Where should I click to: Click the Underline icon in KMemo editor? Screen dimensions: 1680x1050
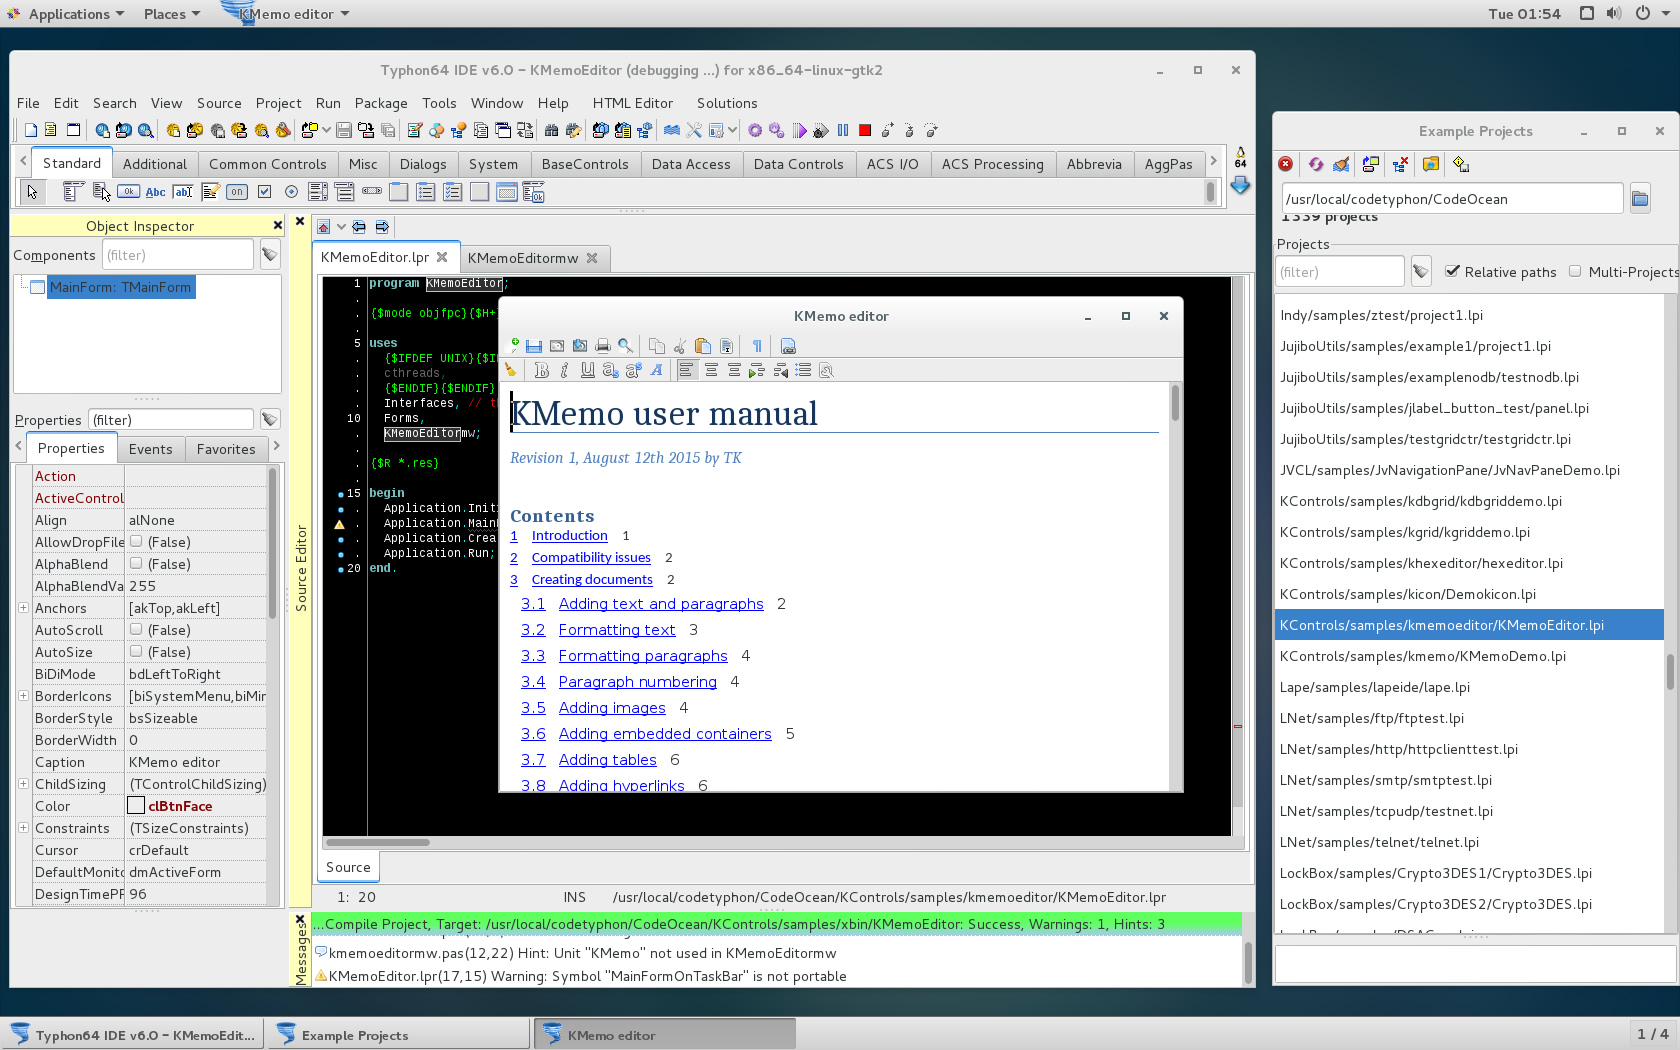click(x=588, y=370)
